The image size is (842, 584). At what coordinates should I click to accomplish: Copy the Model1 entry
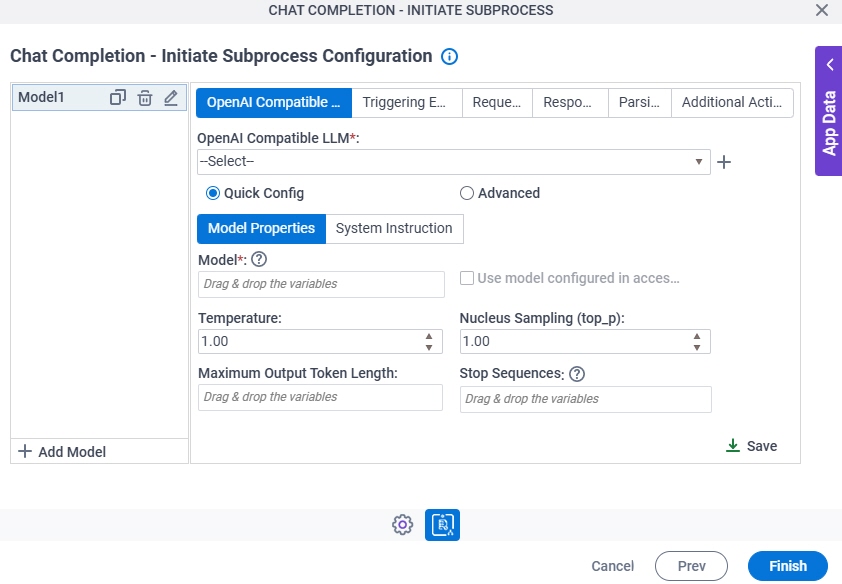click(118, 98)
